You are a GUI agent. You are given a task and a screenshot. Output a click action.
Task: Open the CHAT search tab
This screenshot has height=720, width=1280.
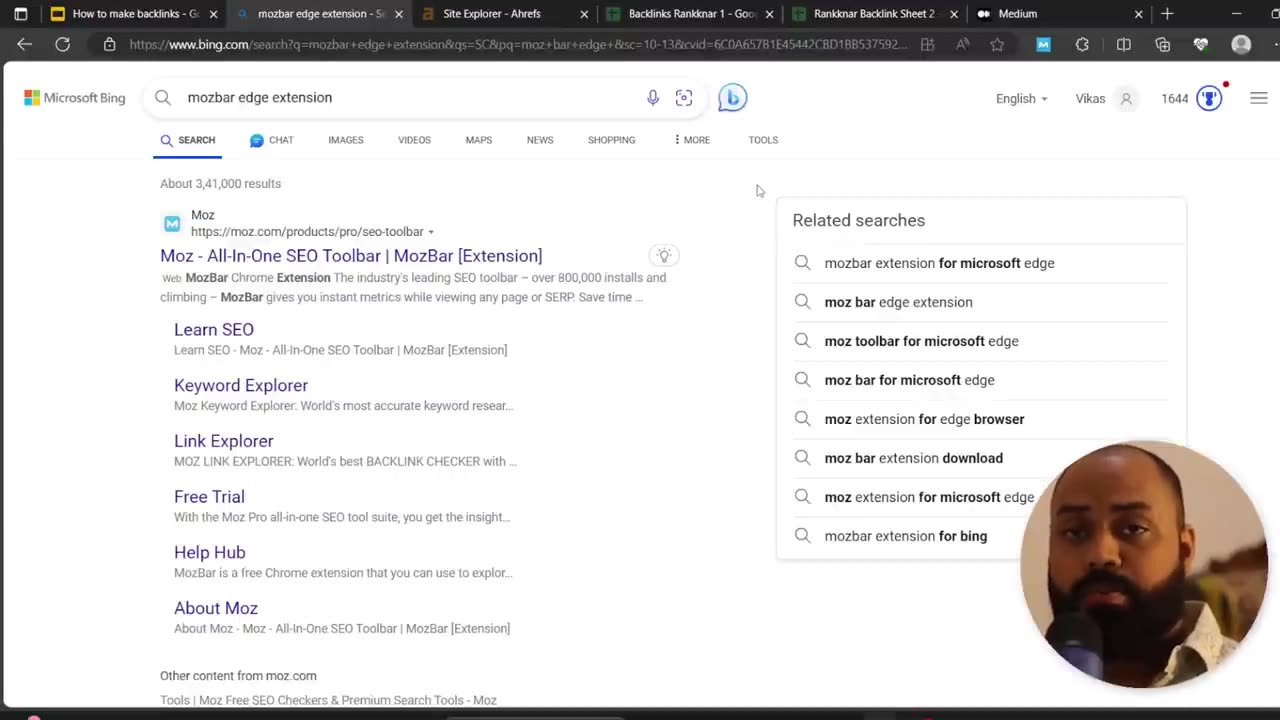point(271,140)
